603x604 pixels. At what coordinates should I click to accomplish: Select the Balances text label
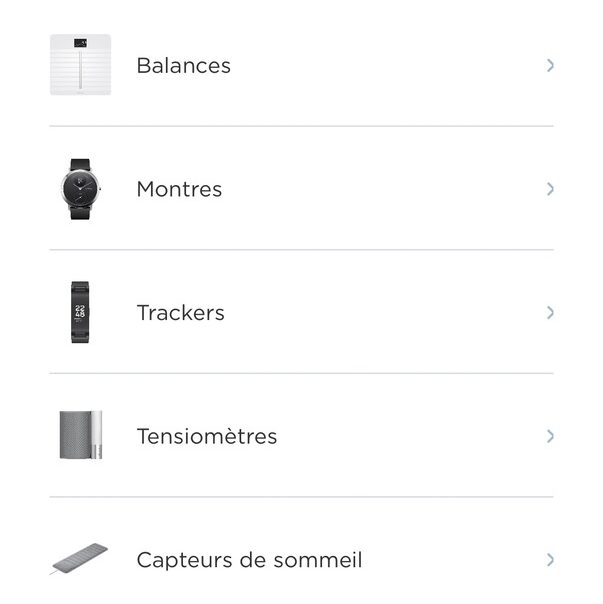(x=184, y=65)
